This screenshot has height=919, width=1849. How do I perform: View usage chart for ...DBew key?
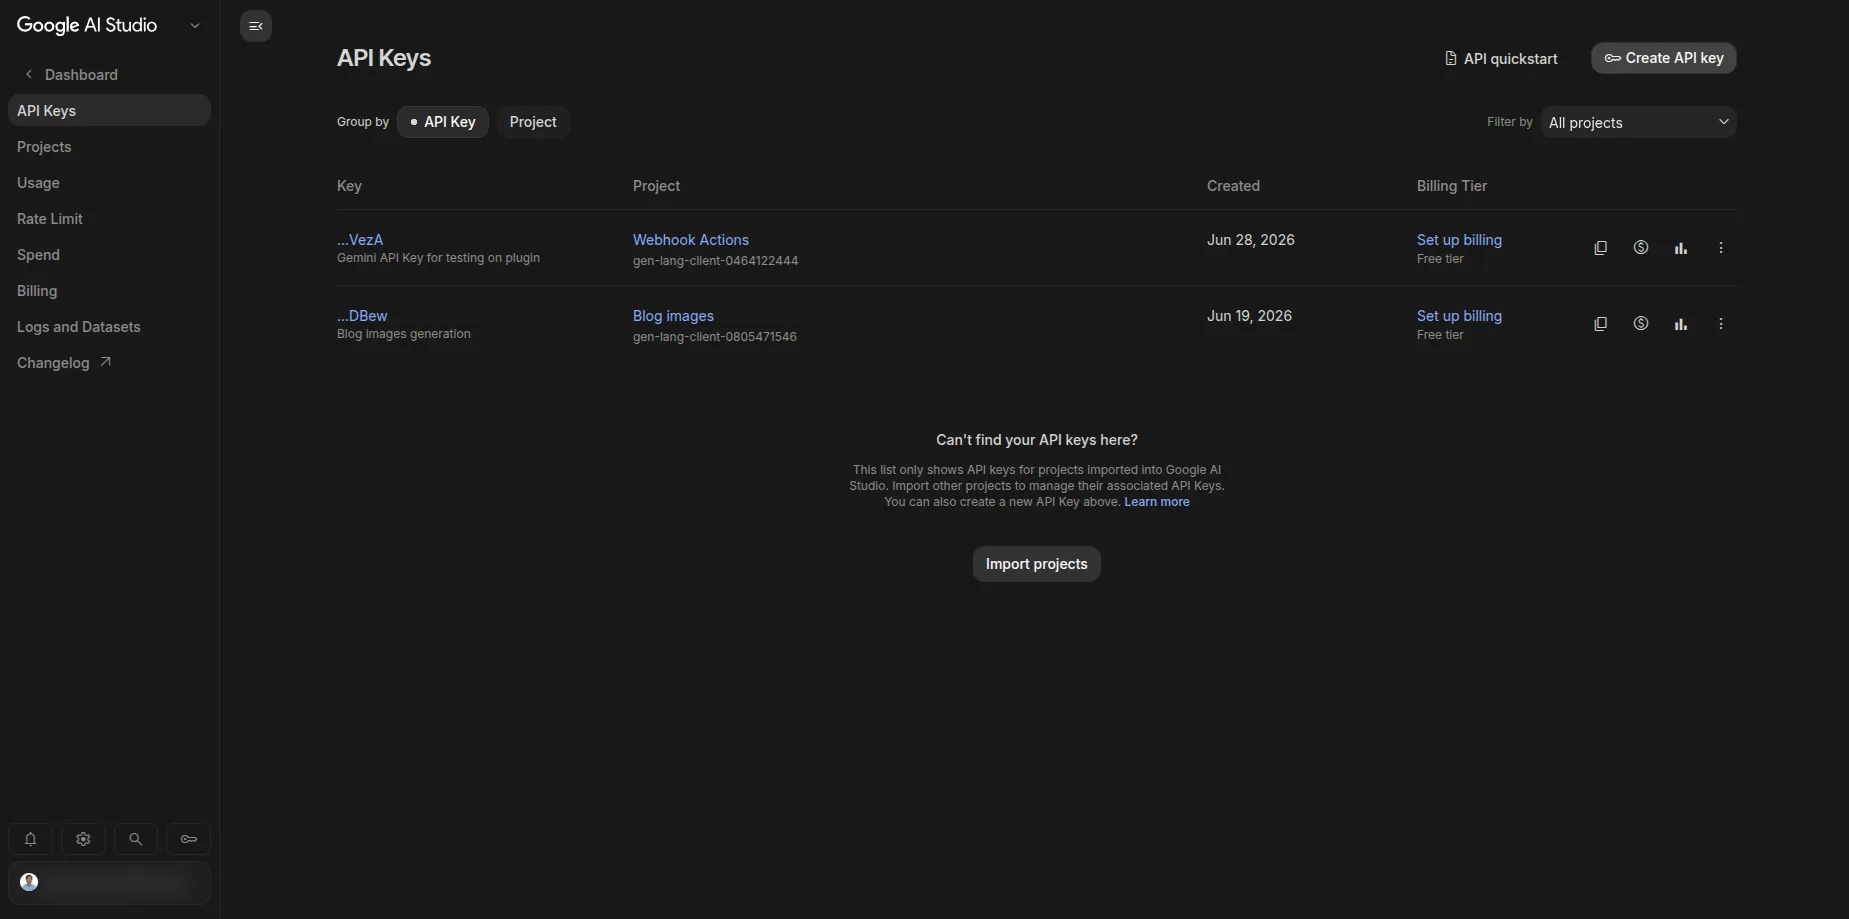[x=1680, y=324]
